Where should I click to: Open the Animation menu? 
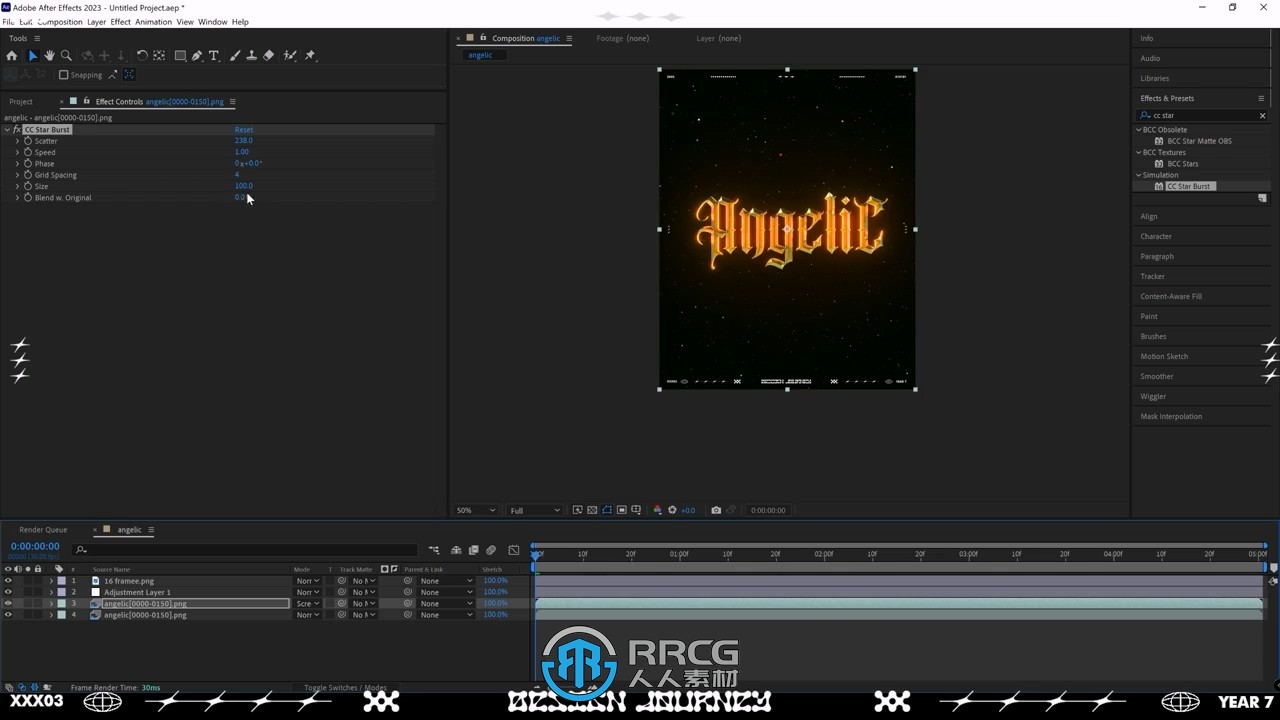pyautogui.click(x=153, y=22)
